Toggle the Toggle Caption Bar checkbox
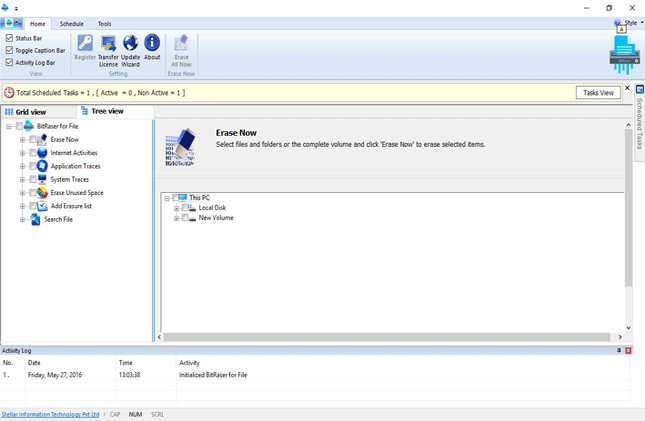Screen dimensions: 645x421 pos(9,50)
